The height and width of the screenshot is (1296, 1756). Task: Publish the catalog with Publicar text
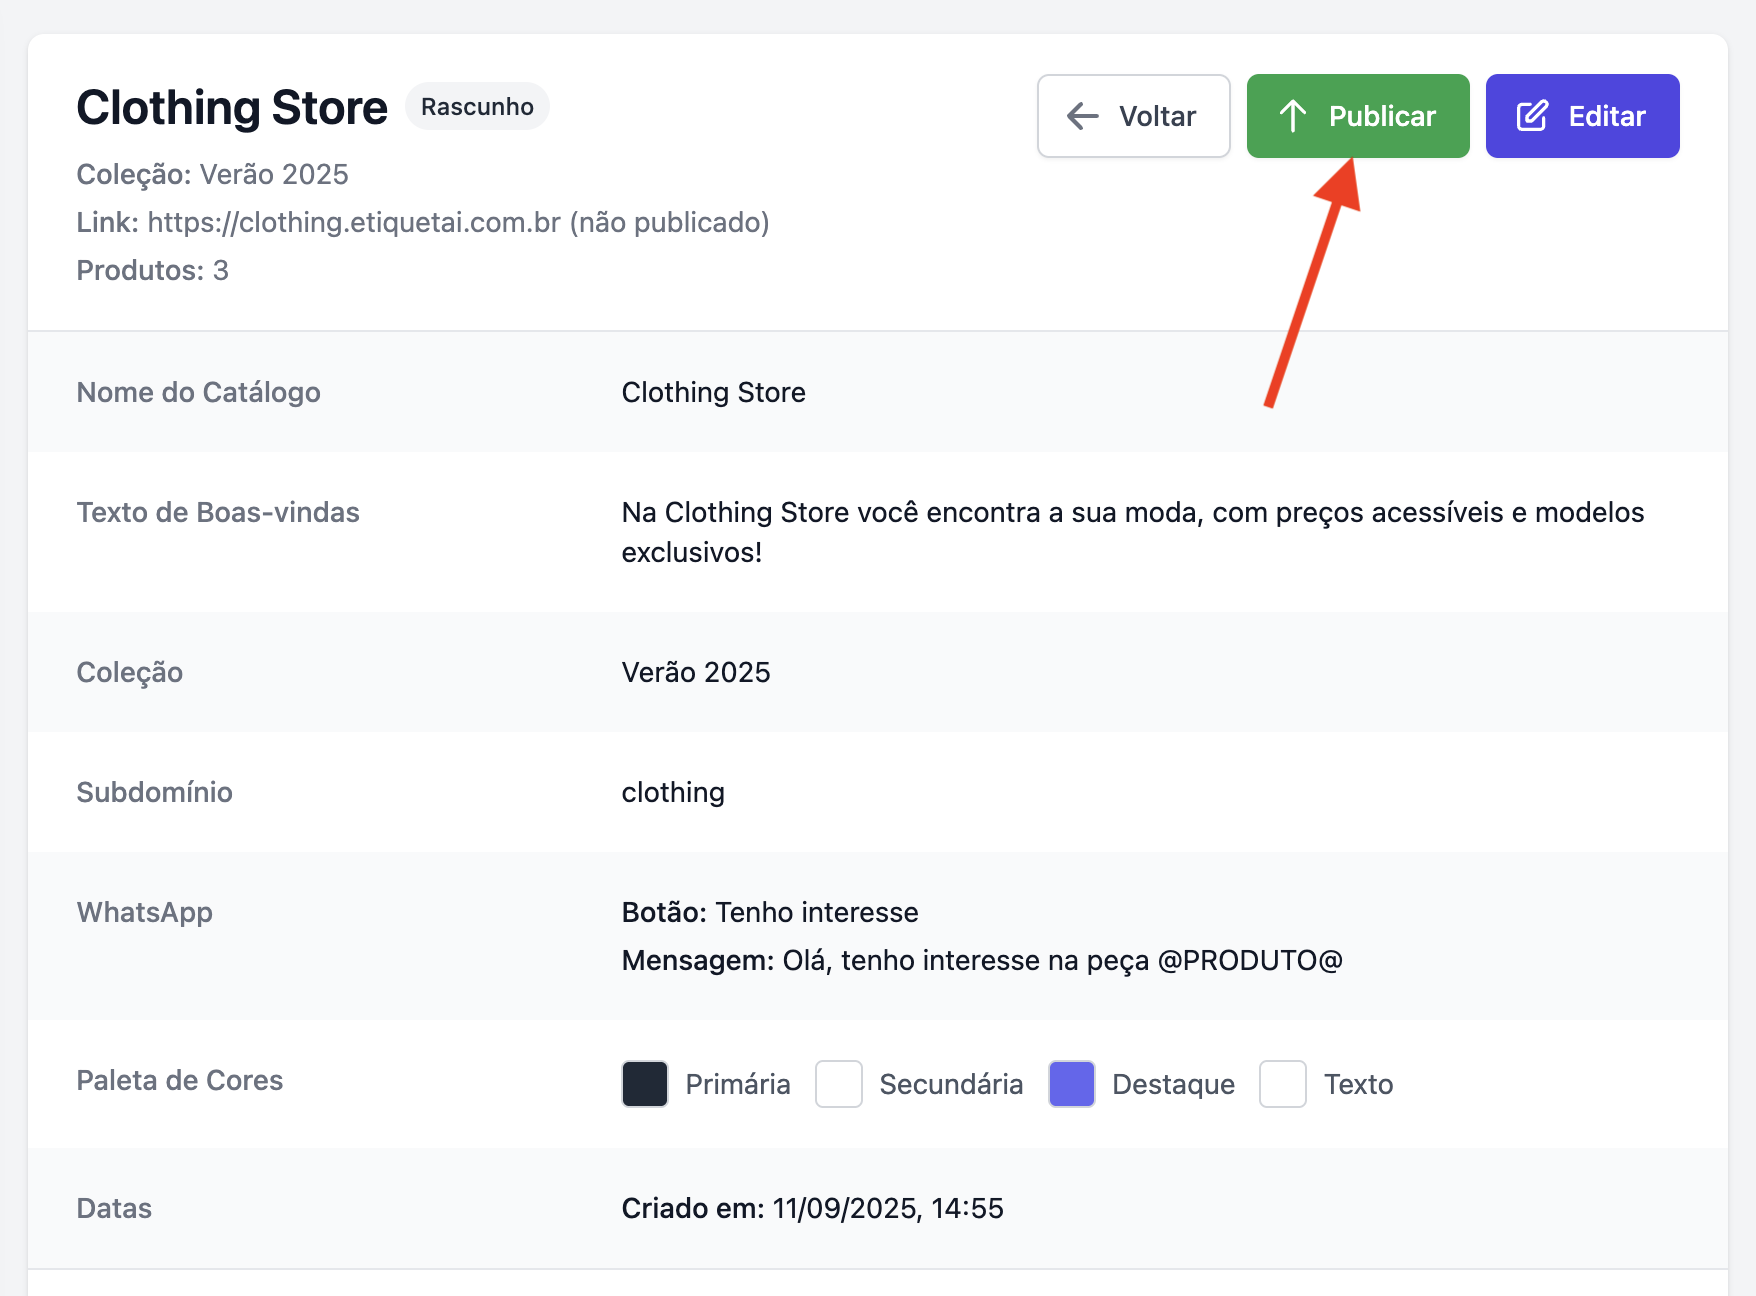tap(1382, 116)
